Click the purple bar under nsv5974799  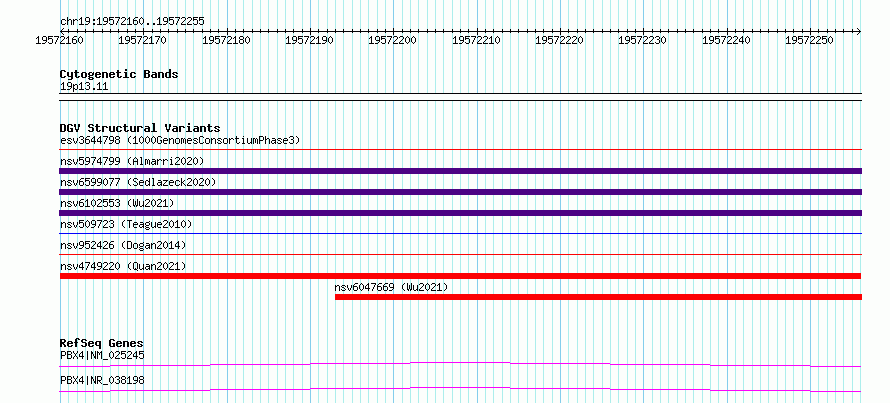(x=460, y=171)
